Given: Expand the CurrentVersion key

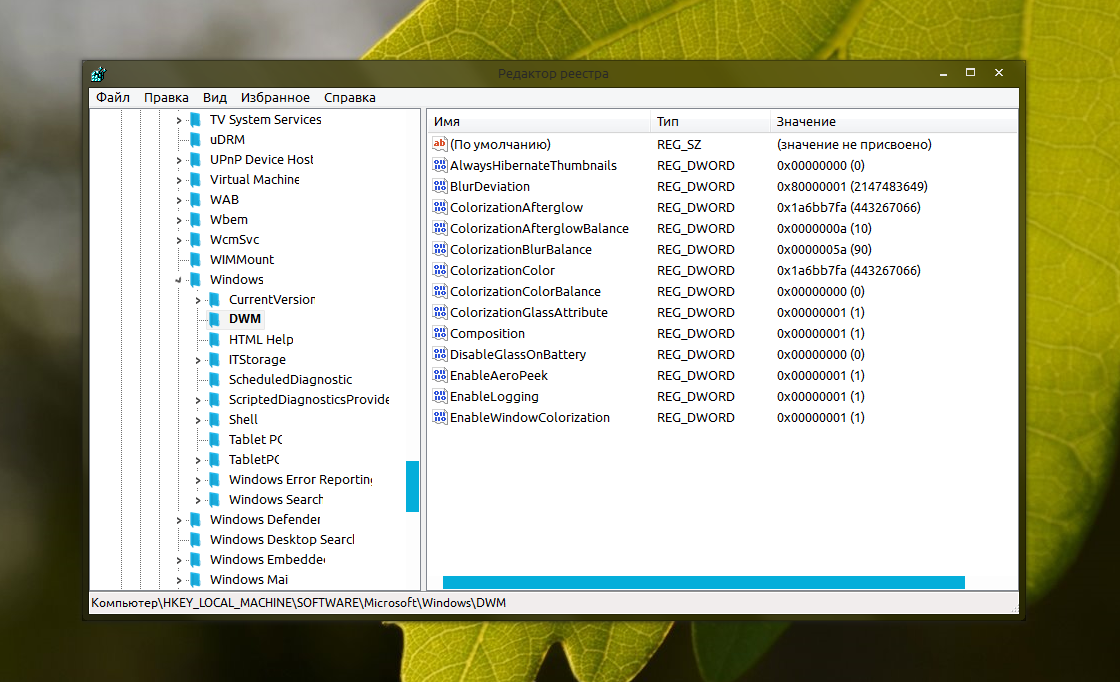Looking at the screenshot, I should click(x=198, y=300).
